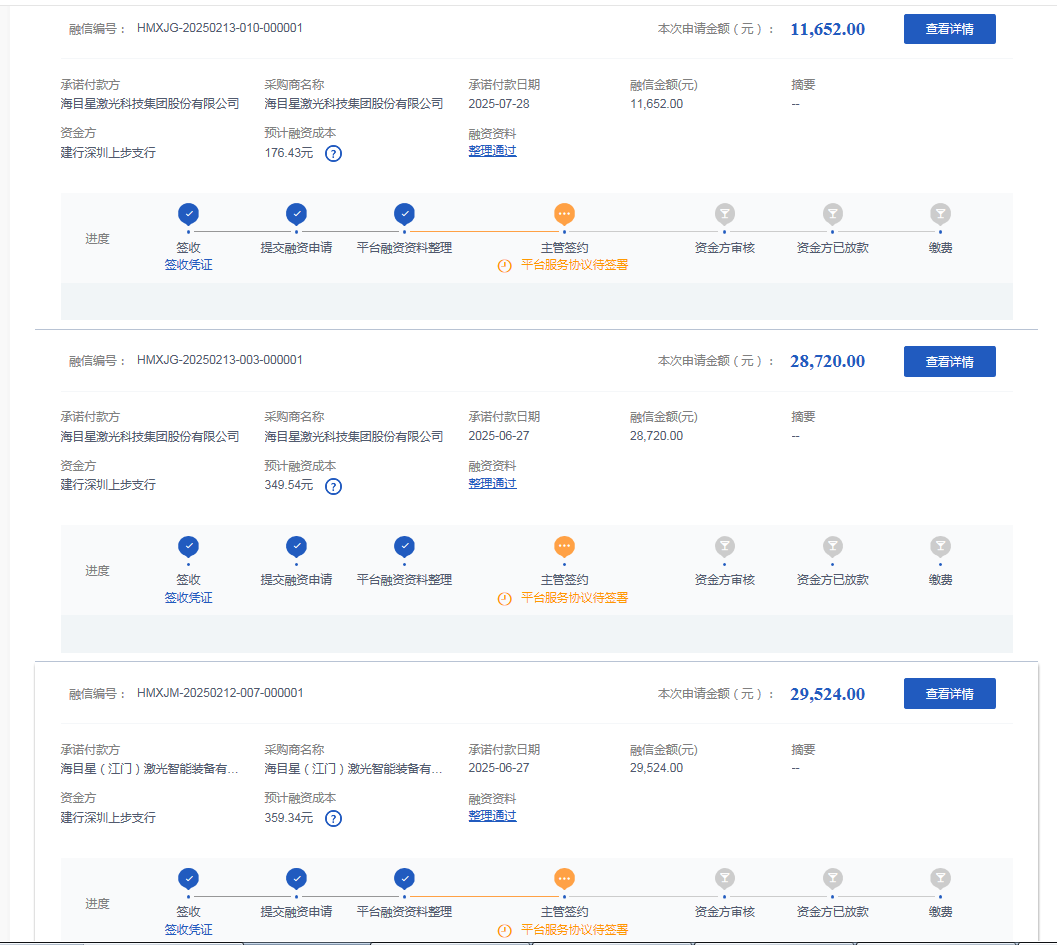
Task: Click the grey 资金方已放款 step icon in the 11,652.00 card
Action: coord(833,214)
